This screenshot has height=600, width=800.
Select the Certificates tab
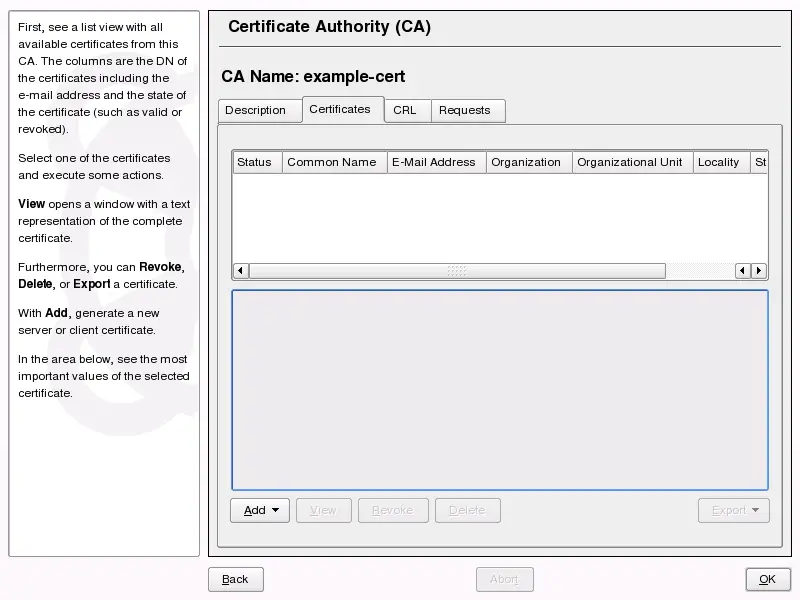pos(340,109)
